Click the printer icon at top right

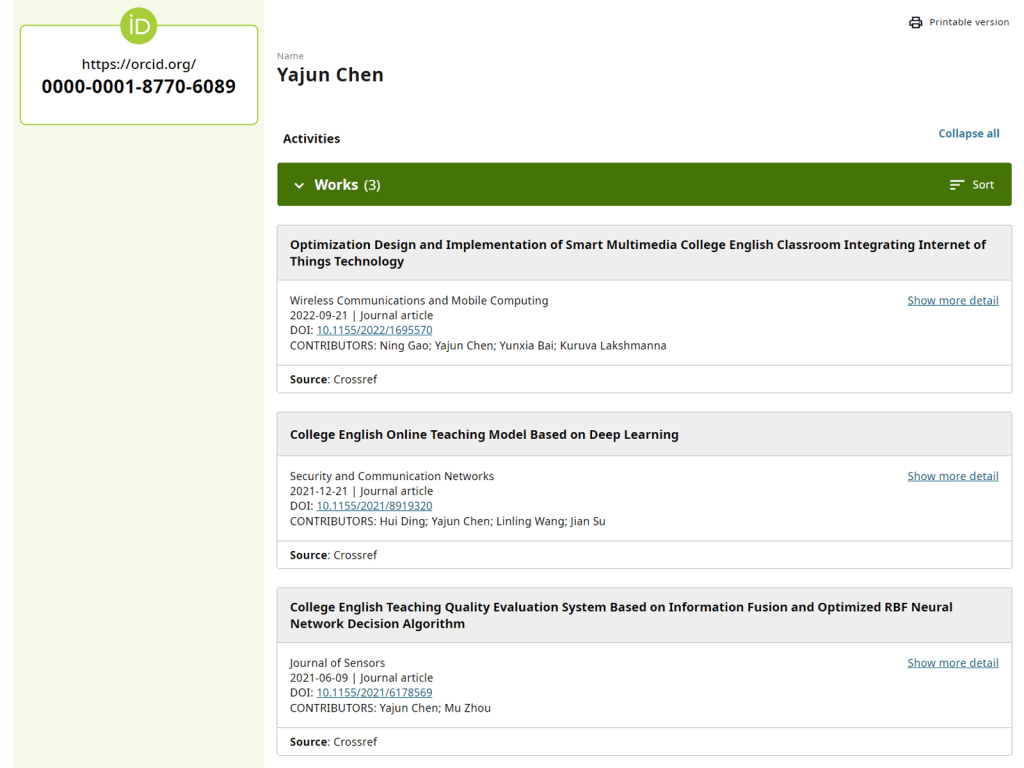click(915, 22)
